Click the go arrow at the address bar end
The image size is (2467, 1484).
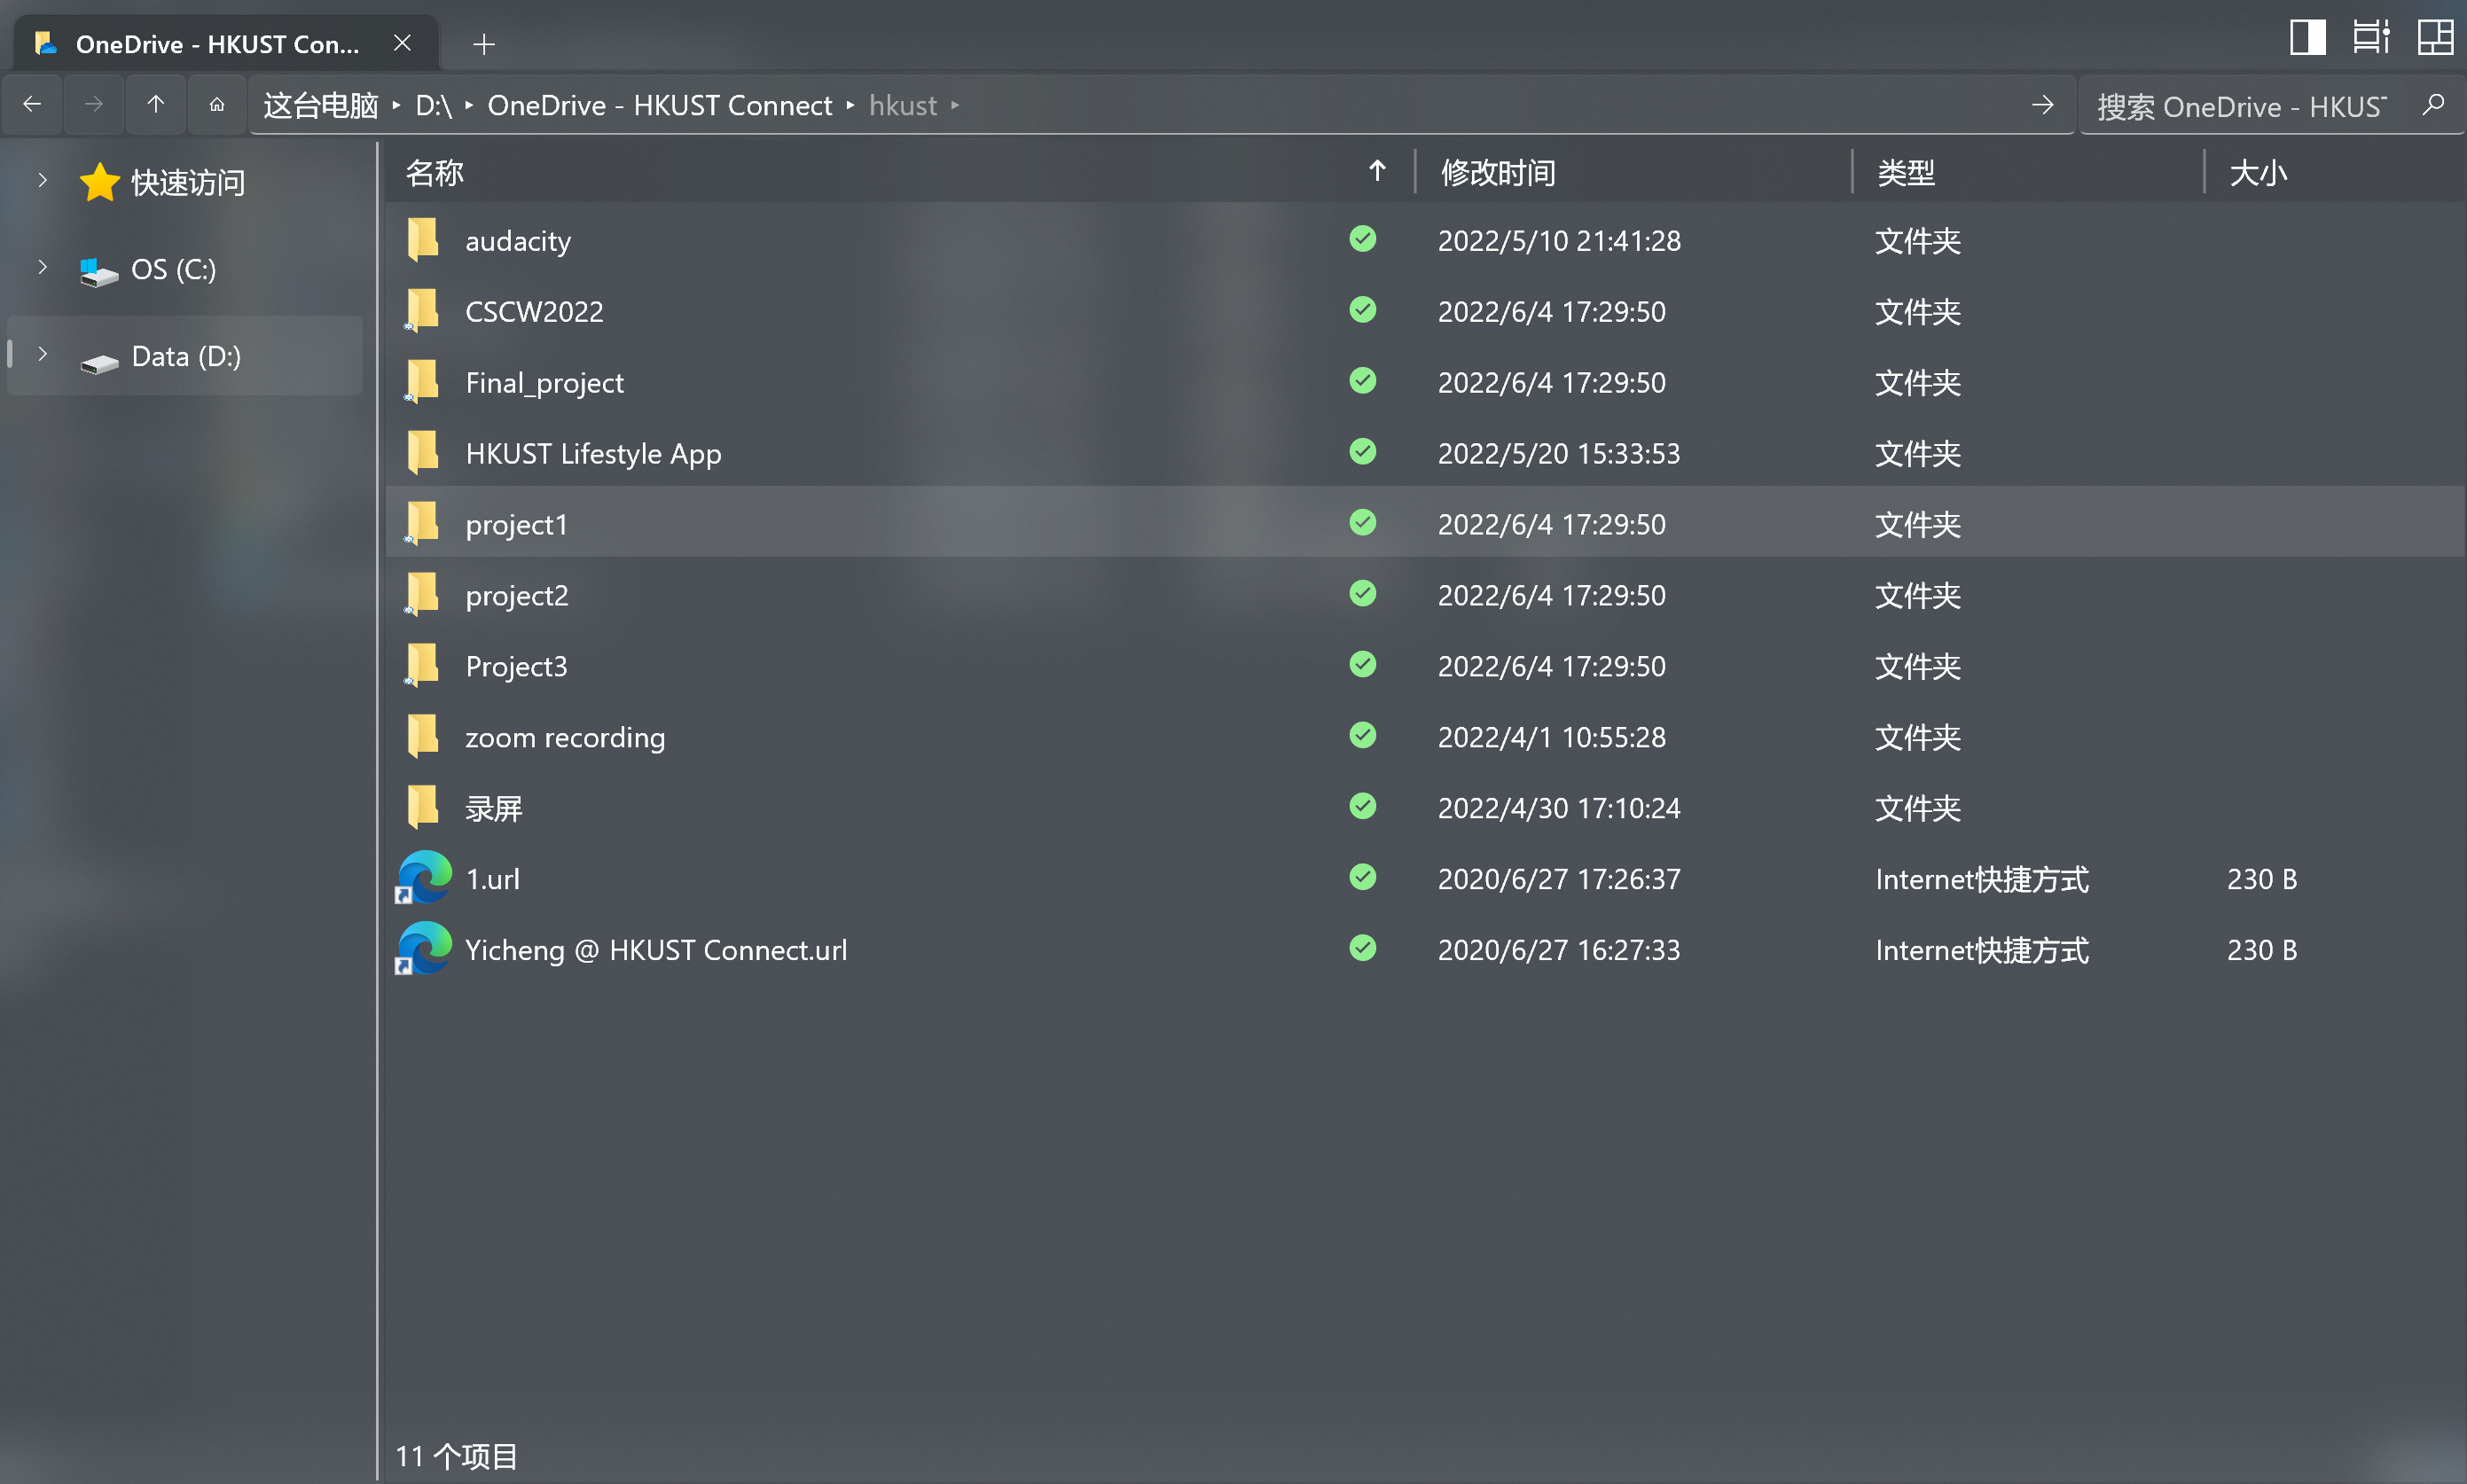coord(2045,104)
